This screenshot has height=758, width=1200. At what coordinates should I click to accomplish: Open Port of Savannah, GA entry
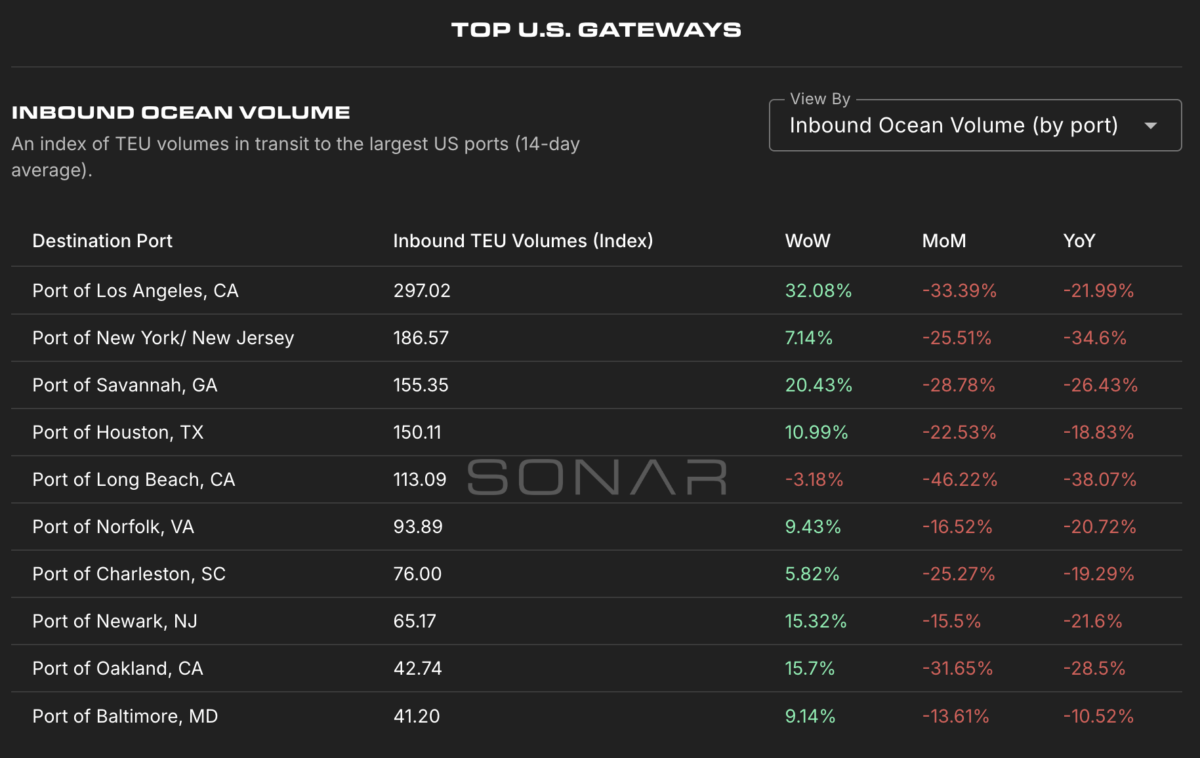124,385
